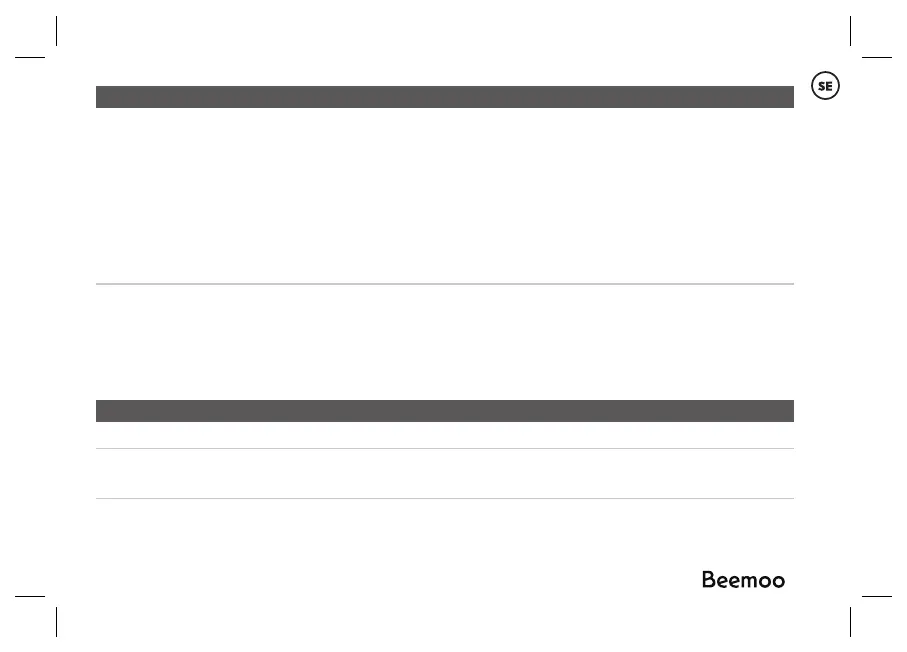Click the top-left horizontal crop mark
Image resolution: width=907 pixels, height=652 pixels.
(x=31, y=57)
